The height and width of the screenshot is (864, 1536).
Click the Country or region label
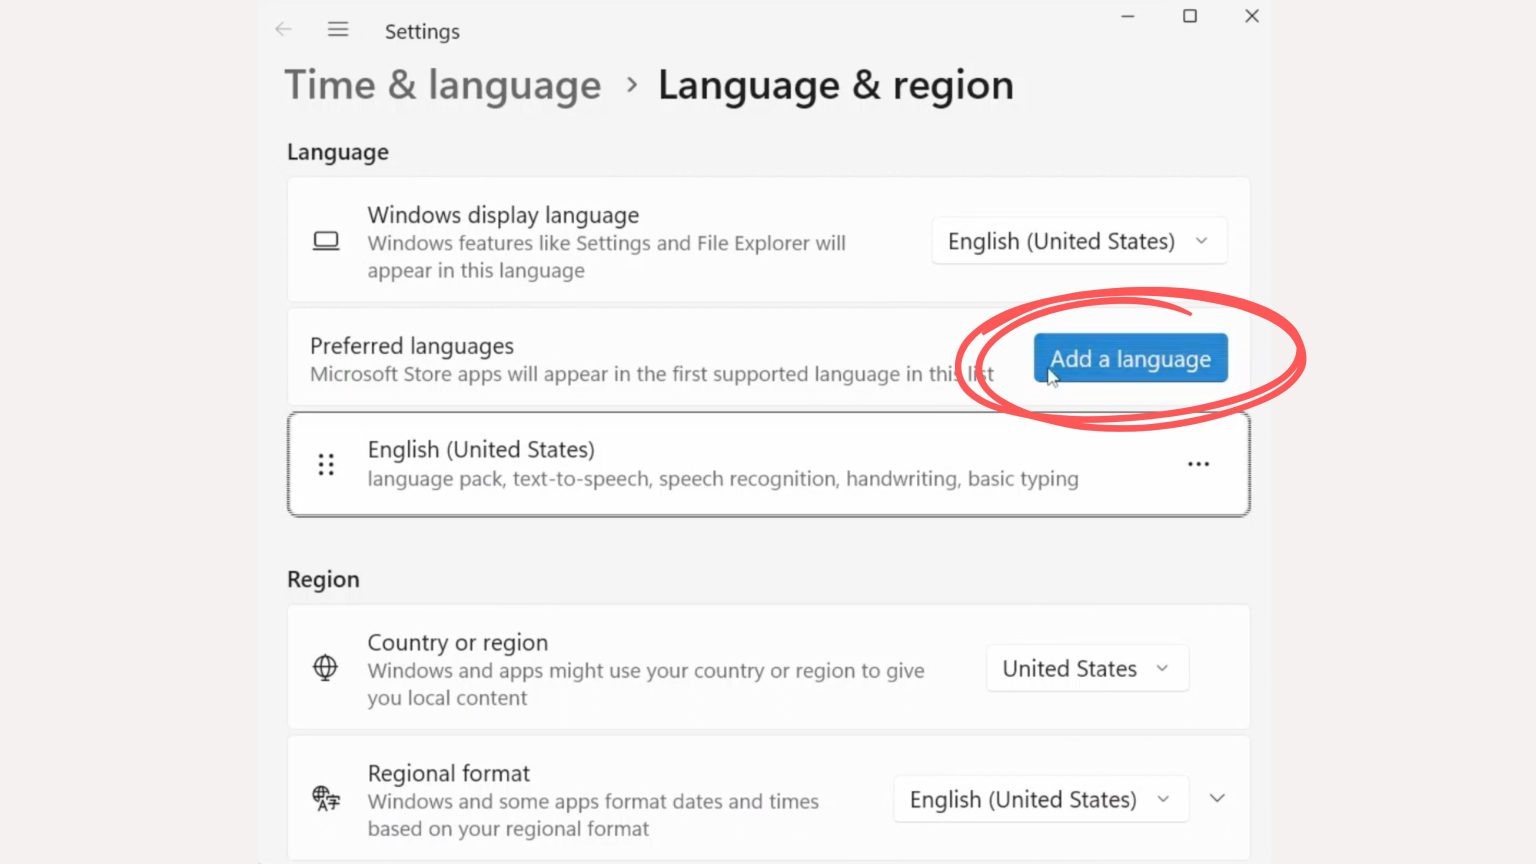point(458,643)
